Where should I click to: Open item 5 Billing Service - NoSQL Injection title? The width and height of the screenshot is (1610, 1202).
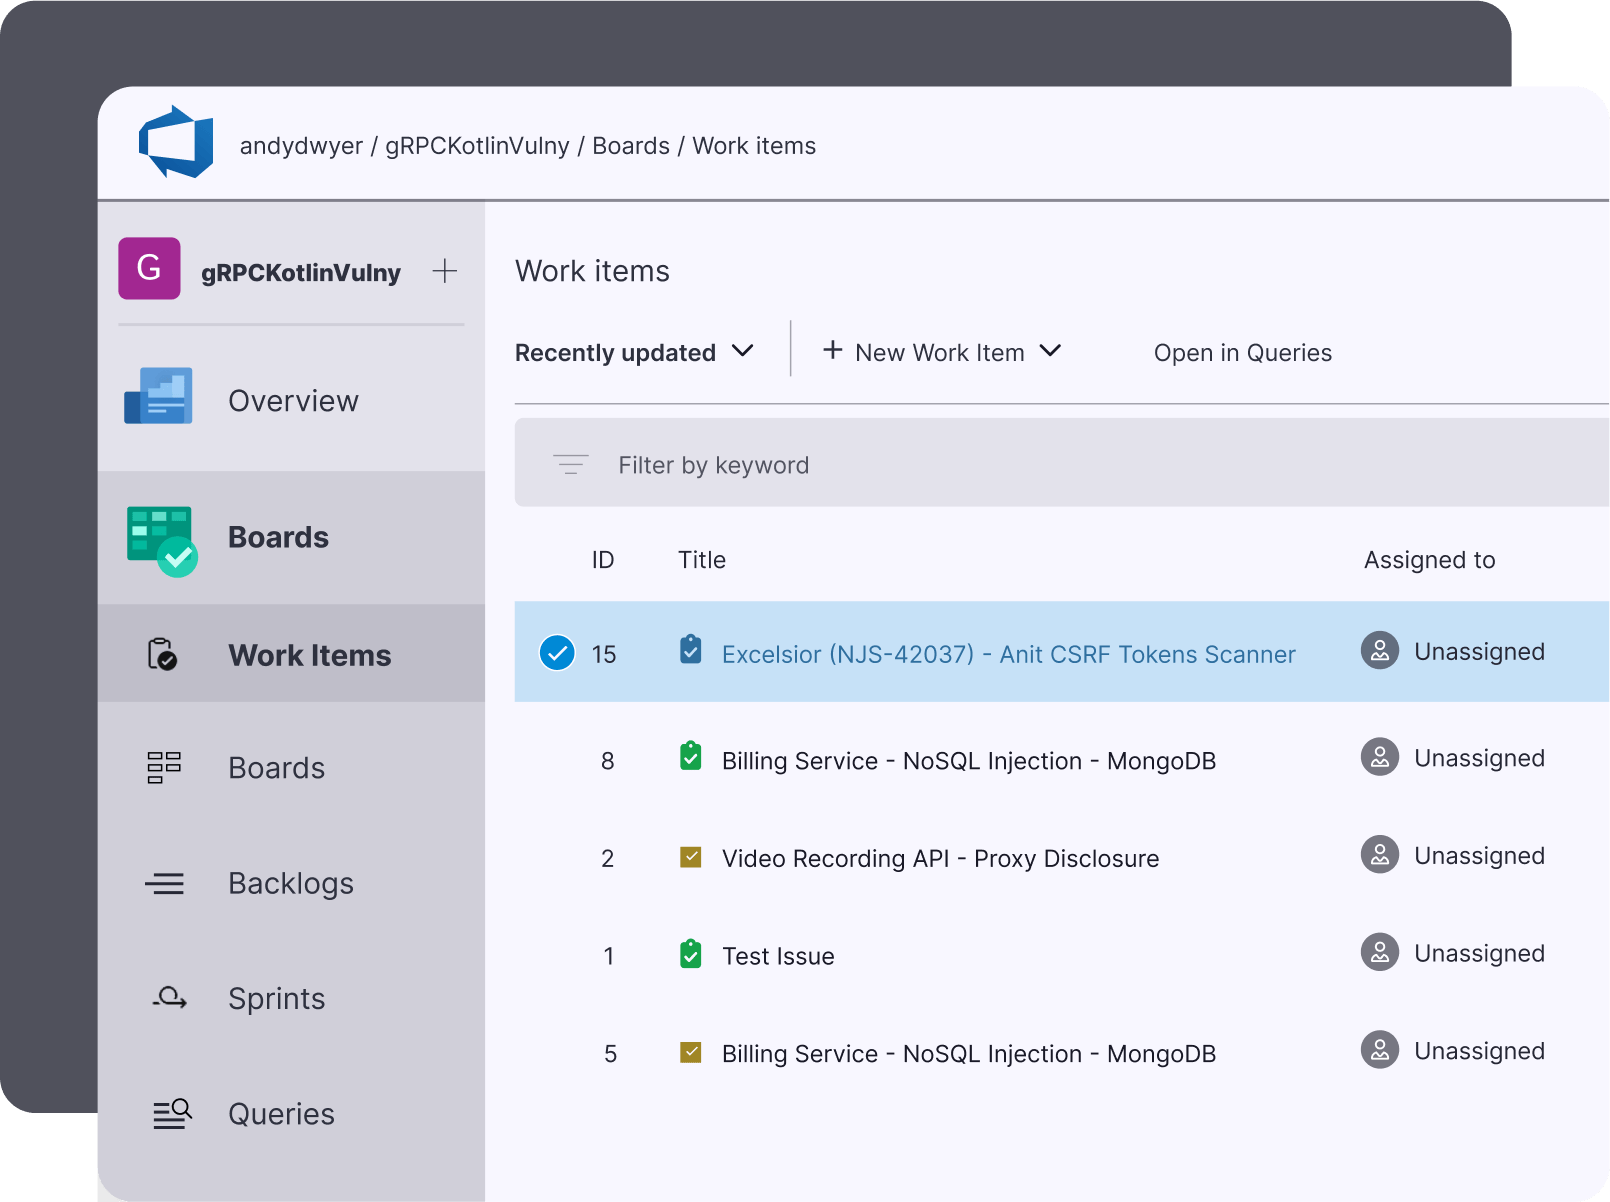click(x=969, y=1054)
